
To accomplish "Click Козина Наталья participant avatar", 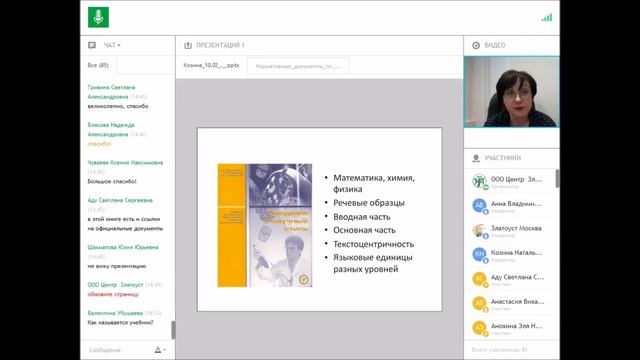I will point(480,255).
